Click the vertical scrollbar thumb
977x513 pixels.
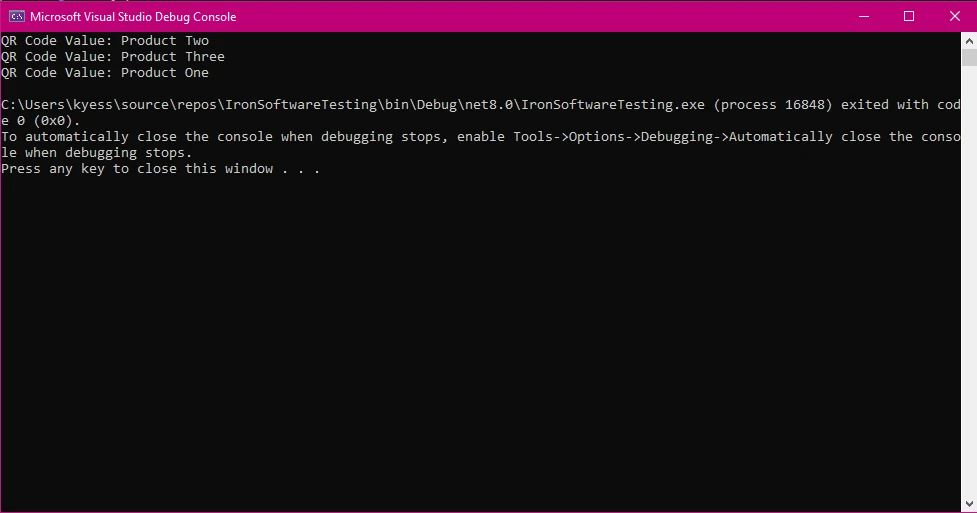968,58
